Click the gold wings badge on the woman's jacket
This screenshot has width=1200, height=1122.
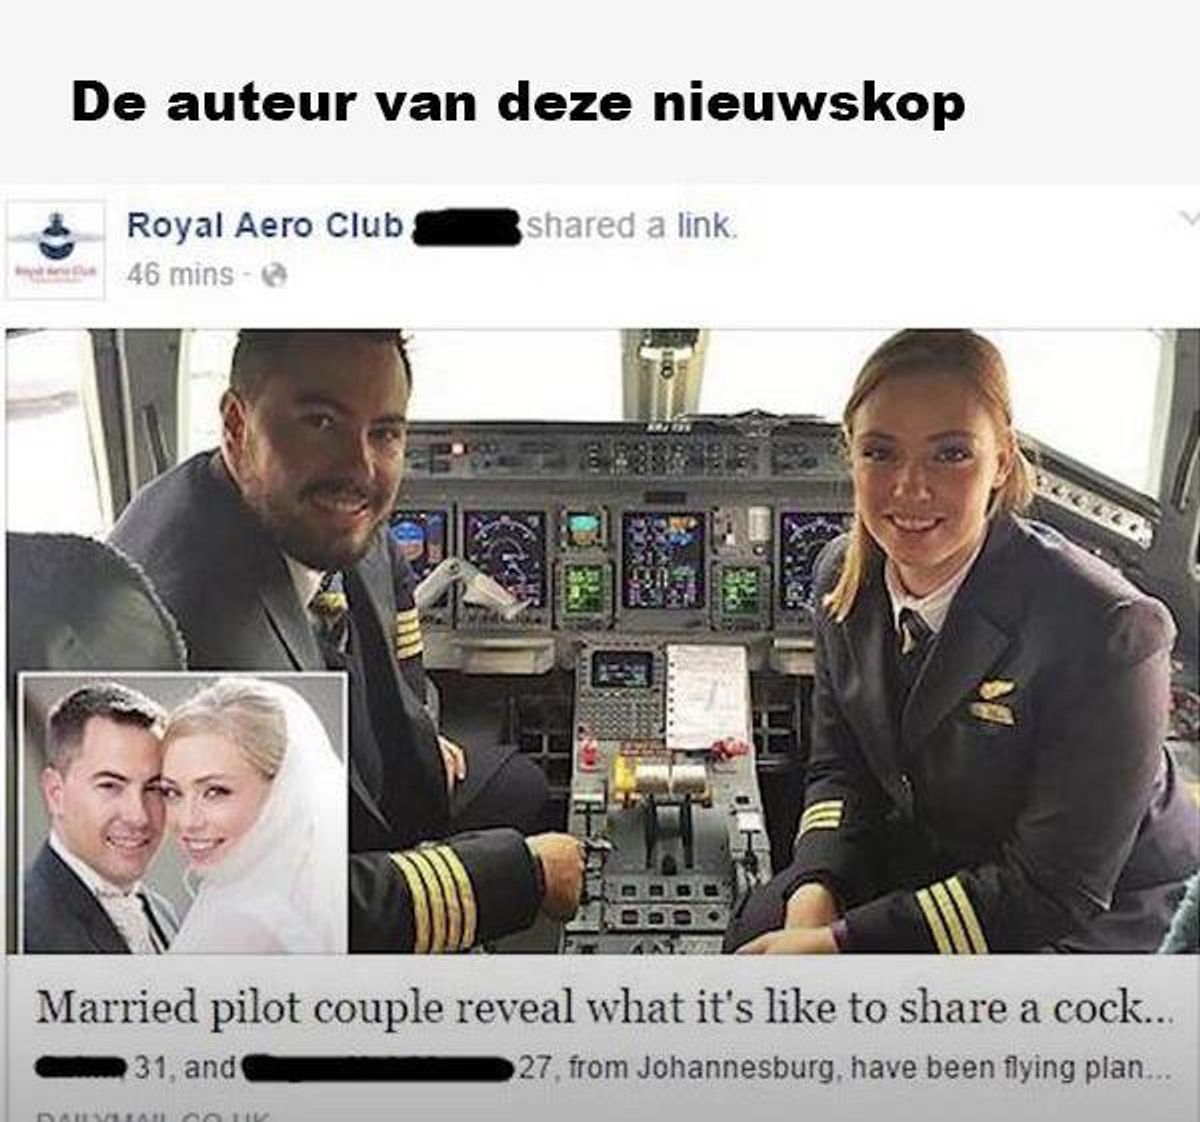[x=995, y=690]
